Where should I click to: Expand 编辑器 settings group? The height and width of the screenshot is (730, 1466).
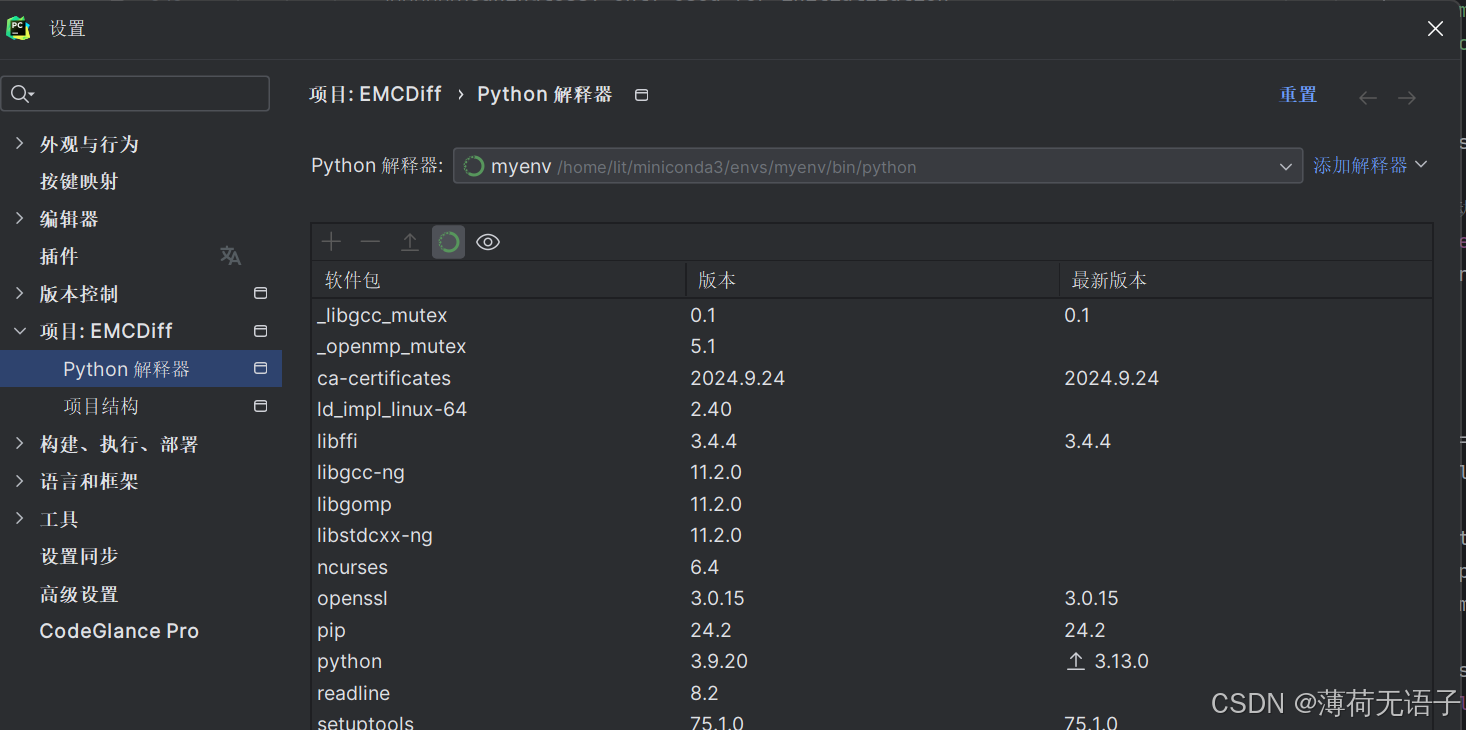19,218
